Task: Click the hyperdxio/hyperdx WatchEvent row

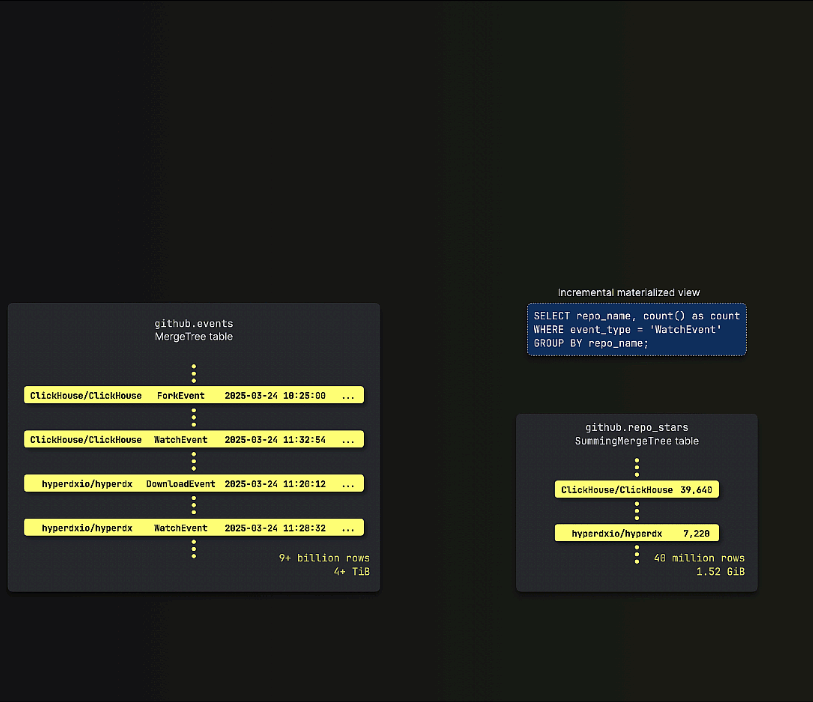Action: pos(193,528)
